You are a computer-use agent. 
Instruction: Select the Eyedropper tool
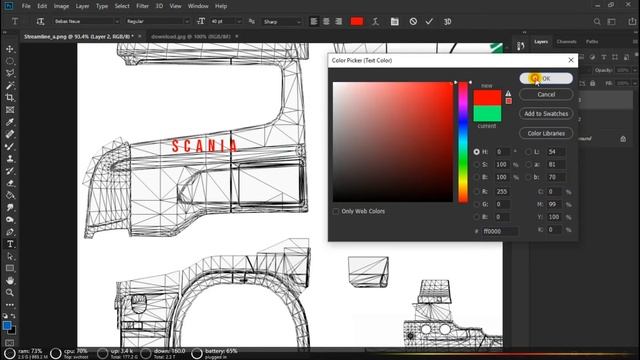10,122
